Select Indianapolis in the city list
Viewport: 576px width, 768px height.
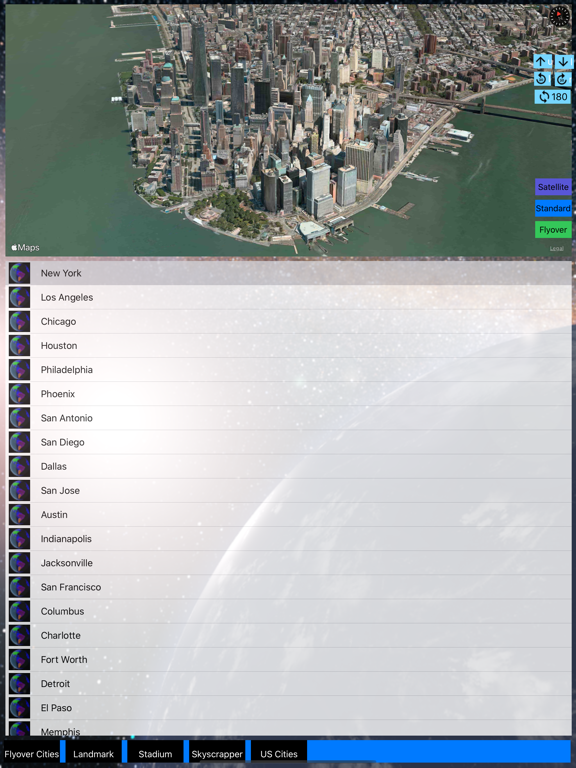point(289,539)
